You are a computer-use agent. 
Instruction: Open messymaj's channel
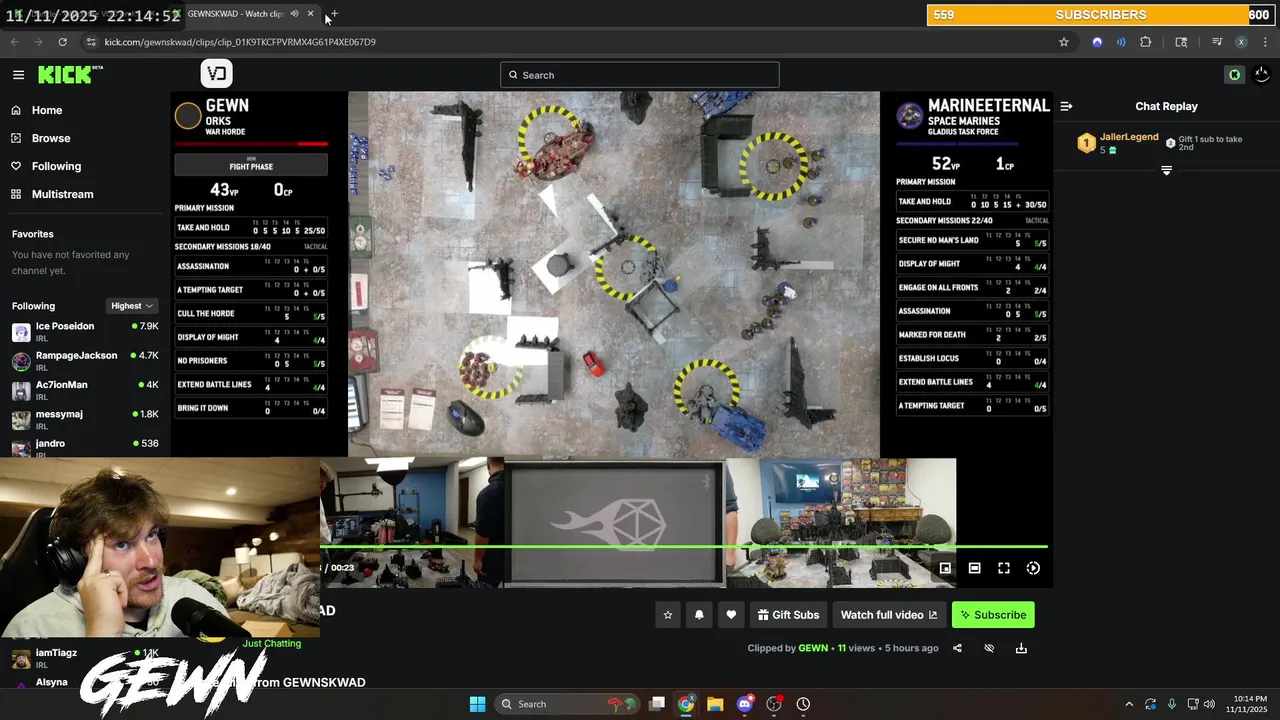pos(85,419)
